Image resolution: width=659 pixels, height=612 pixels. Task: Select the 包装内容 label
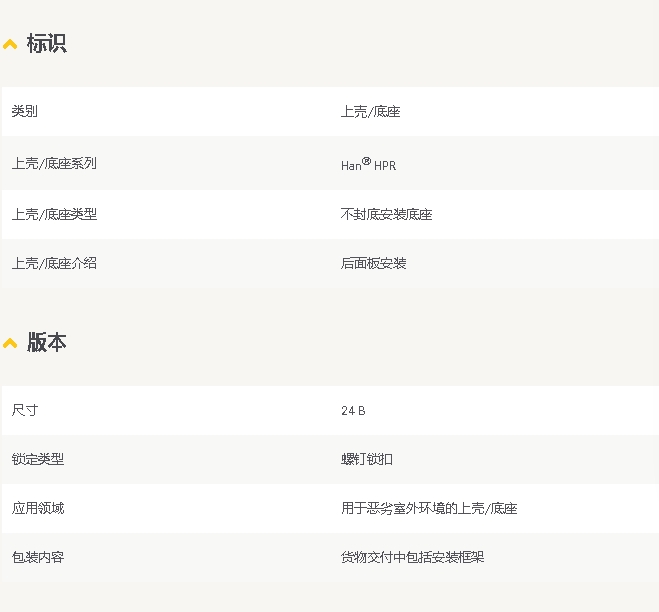click(38, 557)
